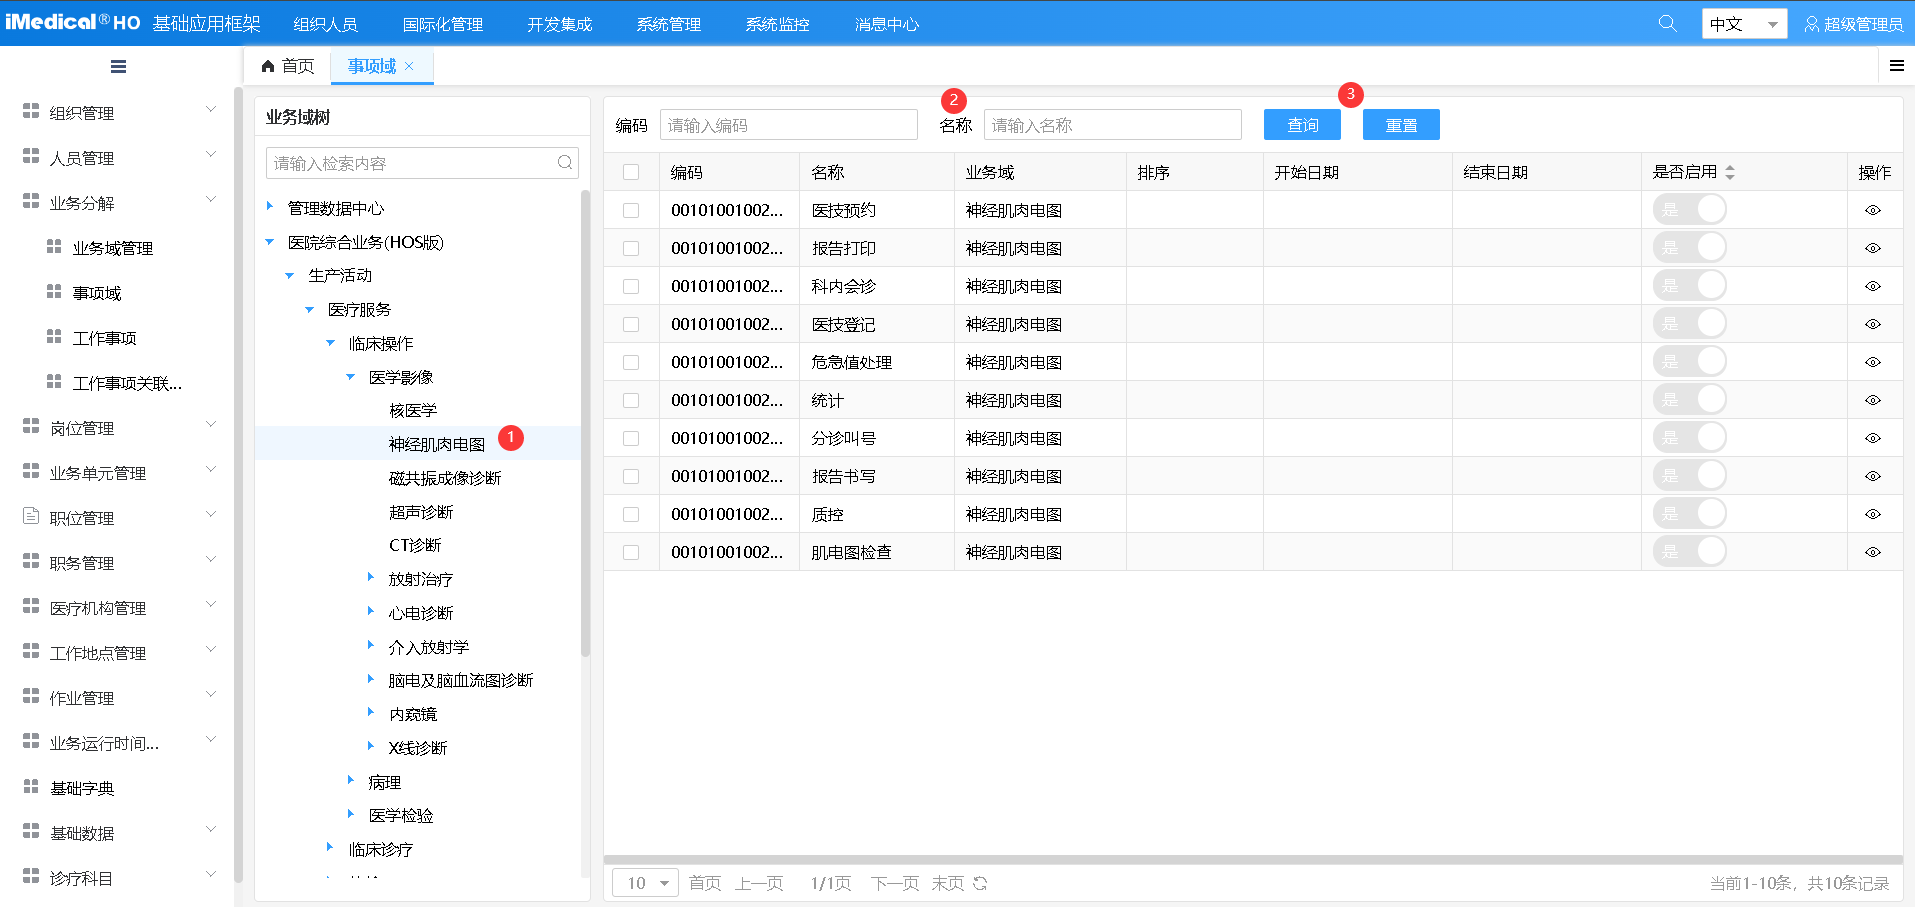Click the 重置 button
The width and height of the screenshot is (1915, 907).
point(1400,124)
